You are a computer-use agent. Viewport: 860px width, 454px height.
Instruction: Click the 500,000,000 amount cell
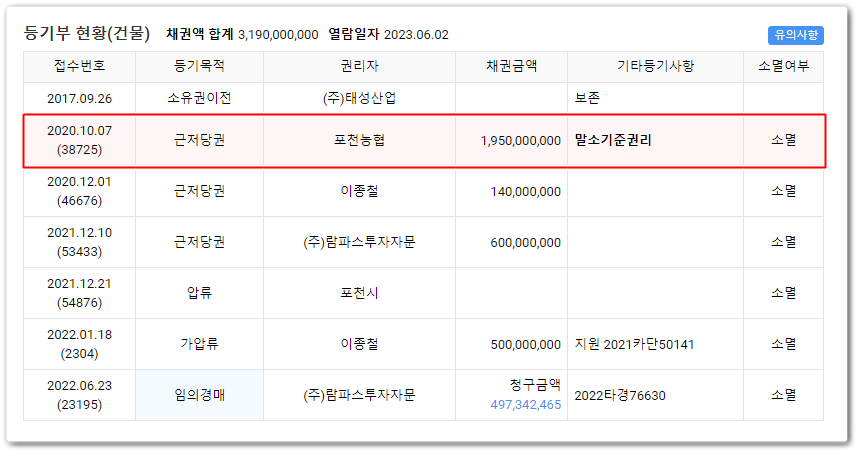[x=511, y=344]
